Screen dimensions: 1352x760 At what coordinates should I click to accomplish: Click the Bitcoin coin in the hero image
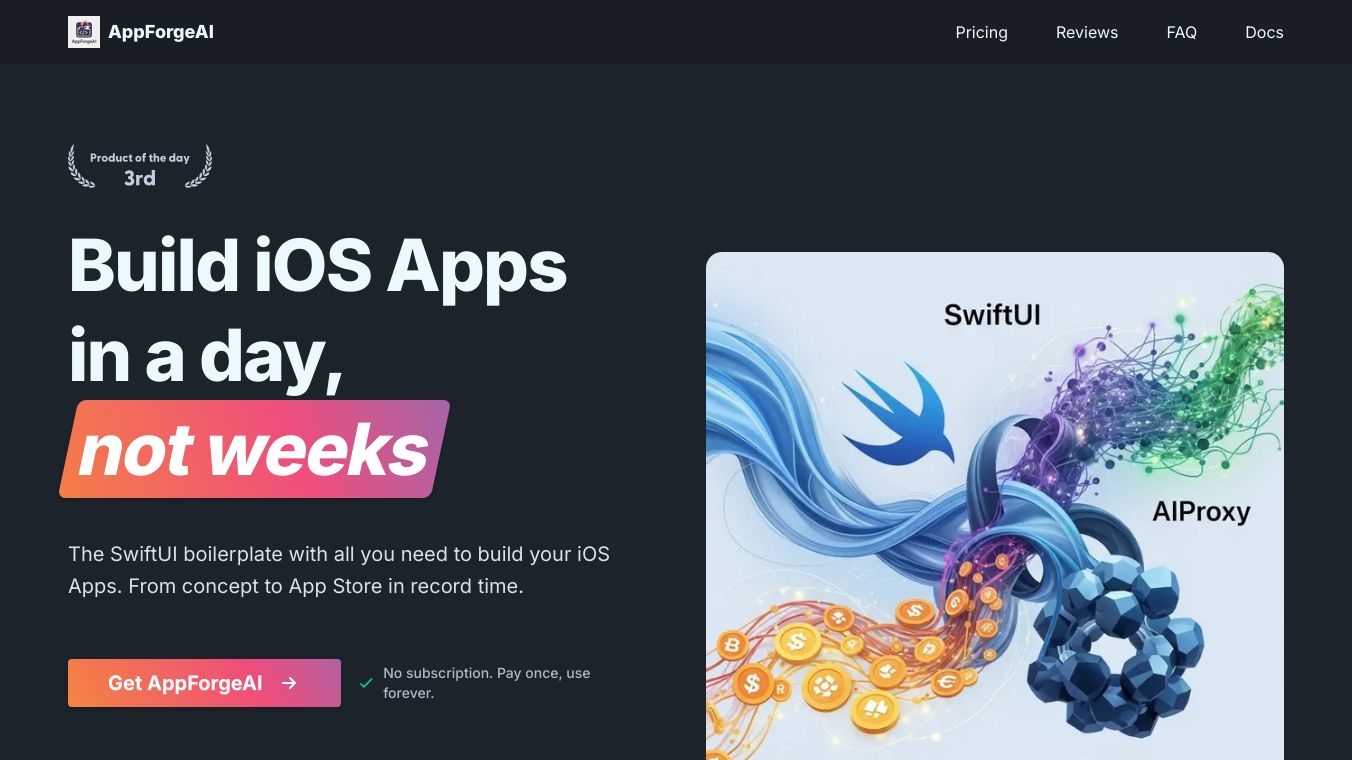click(x=733, y=647)
